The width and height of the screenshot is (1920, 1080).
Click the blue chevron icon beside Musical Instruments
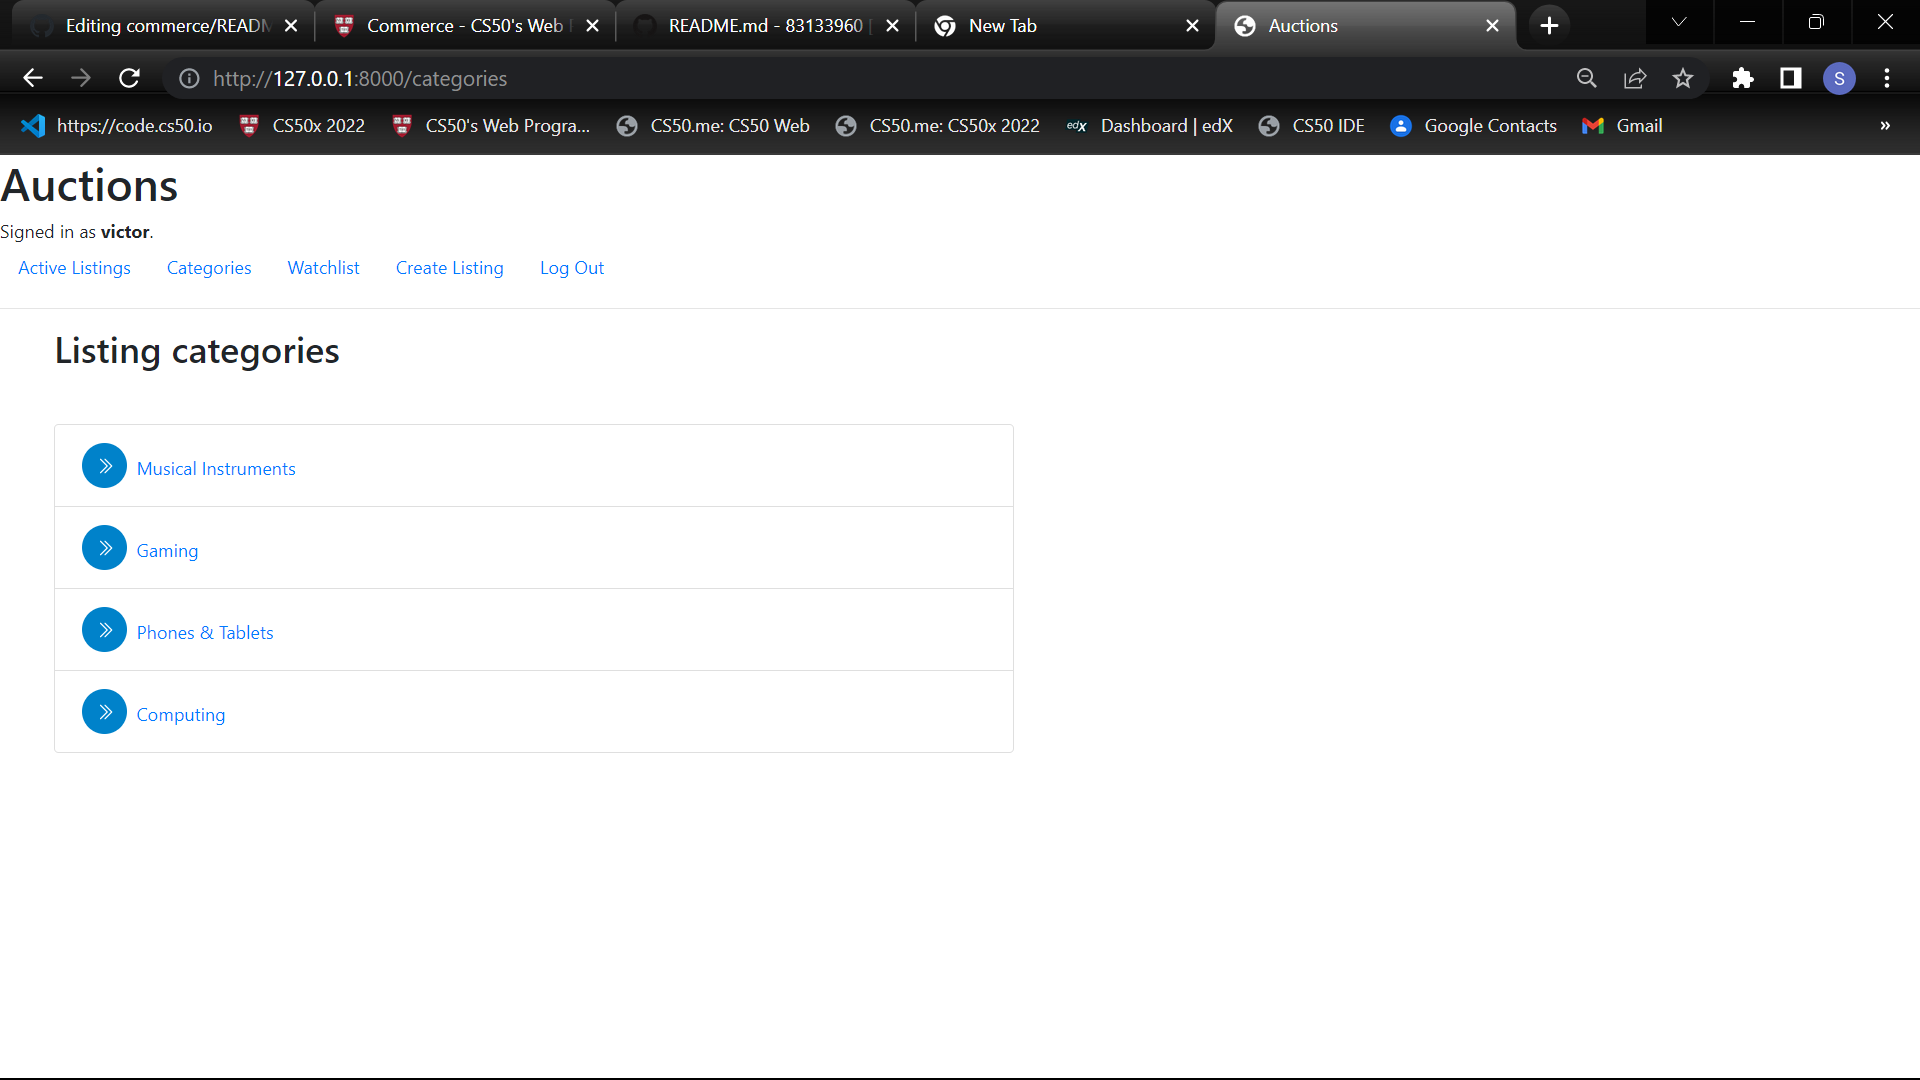pos(104,466)
